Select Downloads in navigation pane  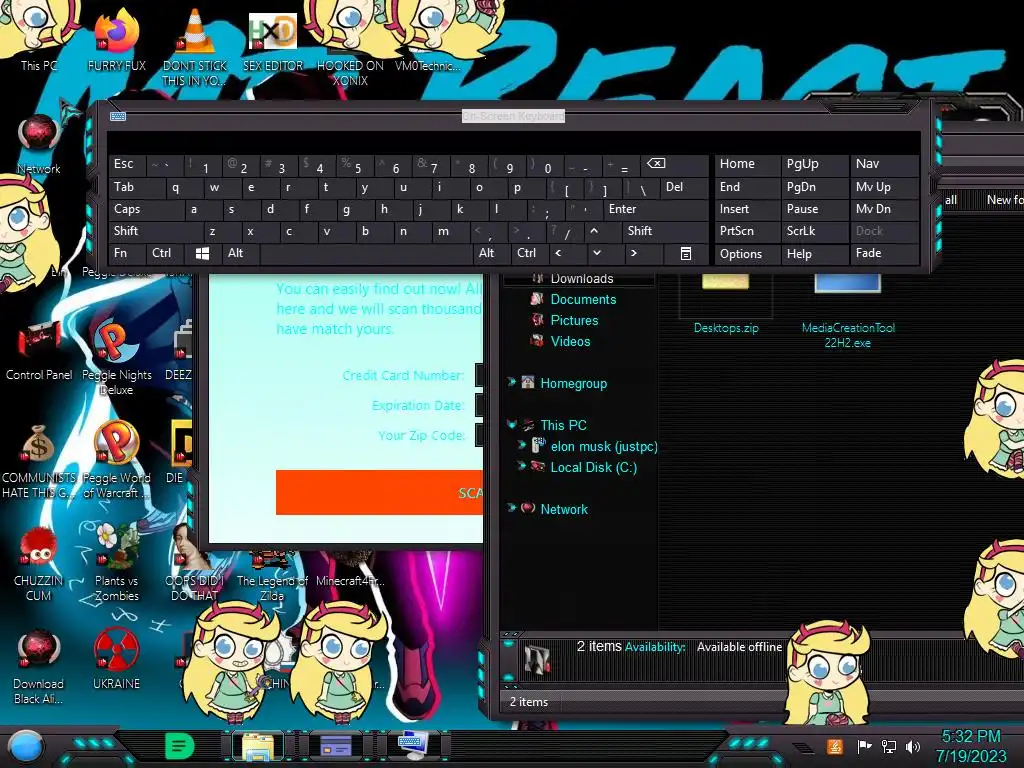582,279
